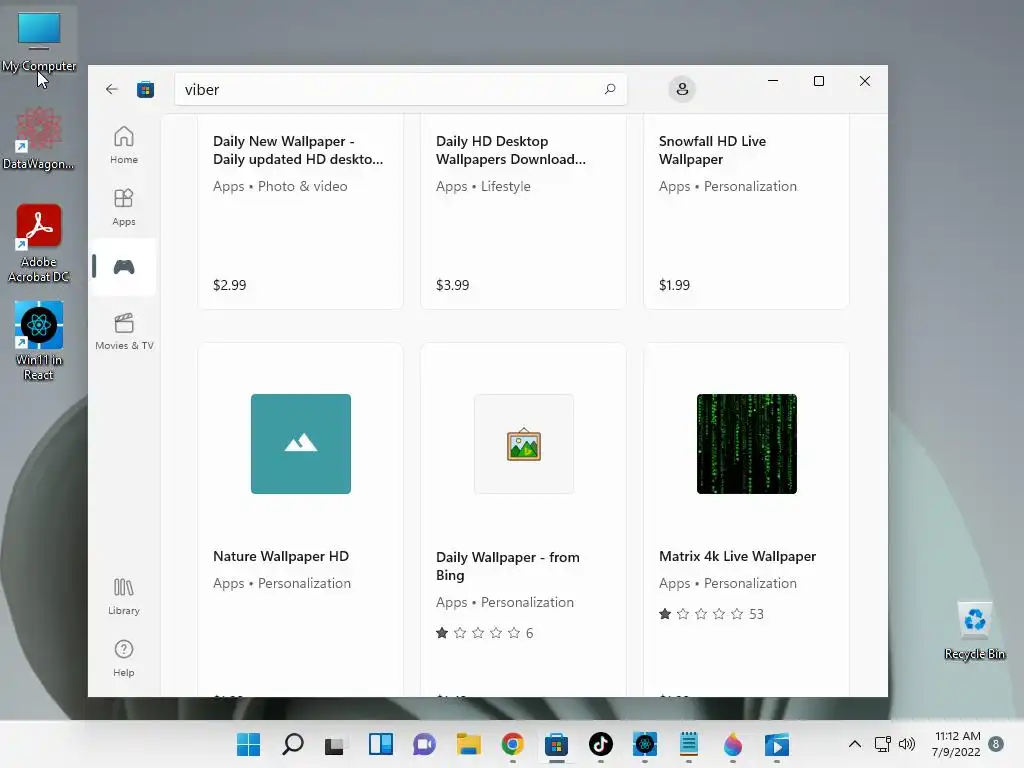
Task: Open the blue play-arrow taskbar icon
Action: click(776, 744)
